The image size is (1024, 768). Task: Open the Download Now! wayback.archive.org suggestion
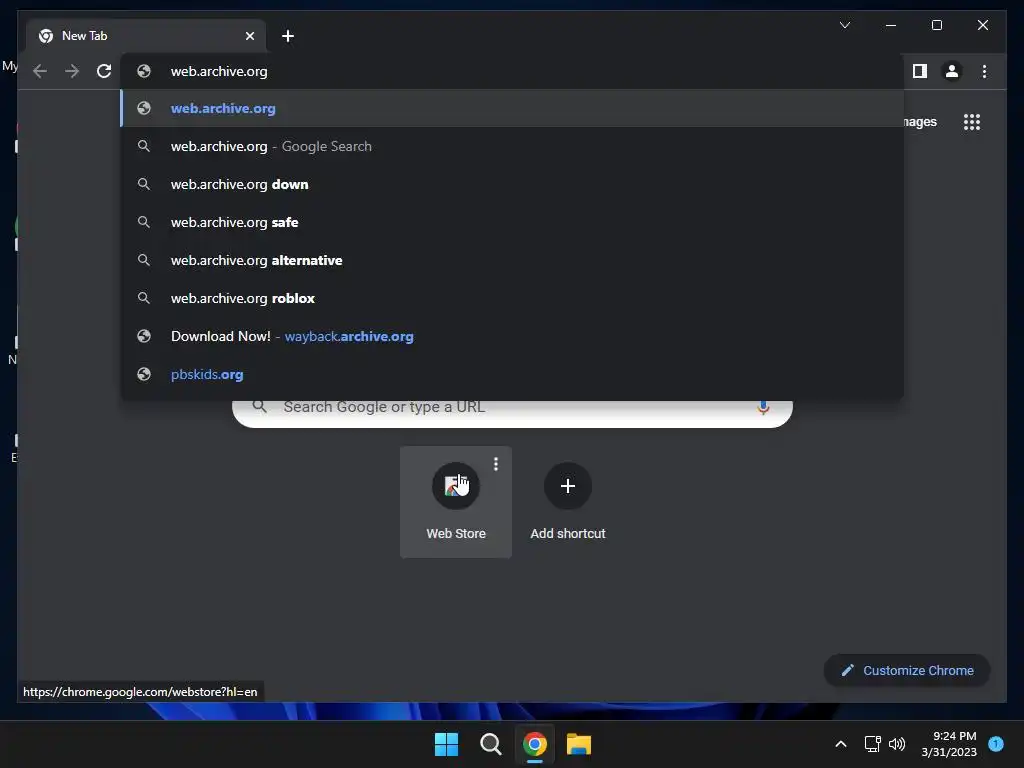click(512, 336)
